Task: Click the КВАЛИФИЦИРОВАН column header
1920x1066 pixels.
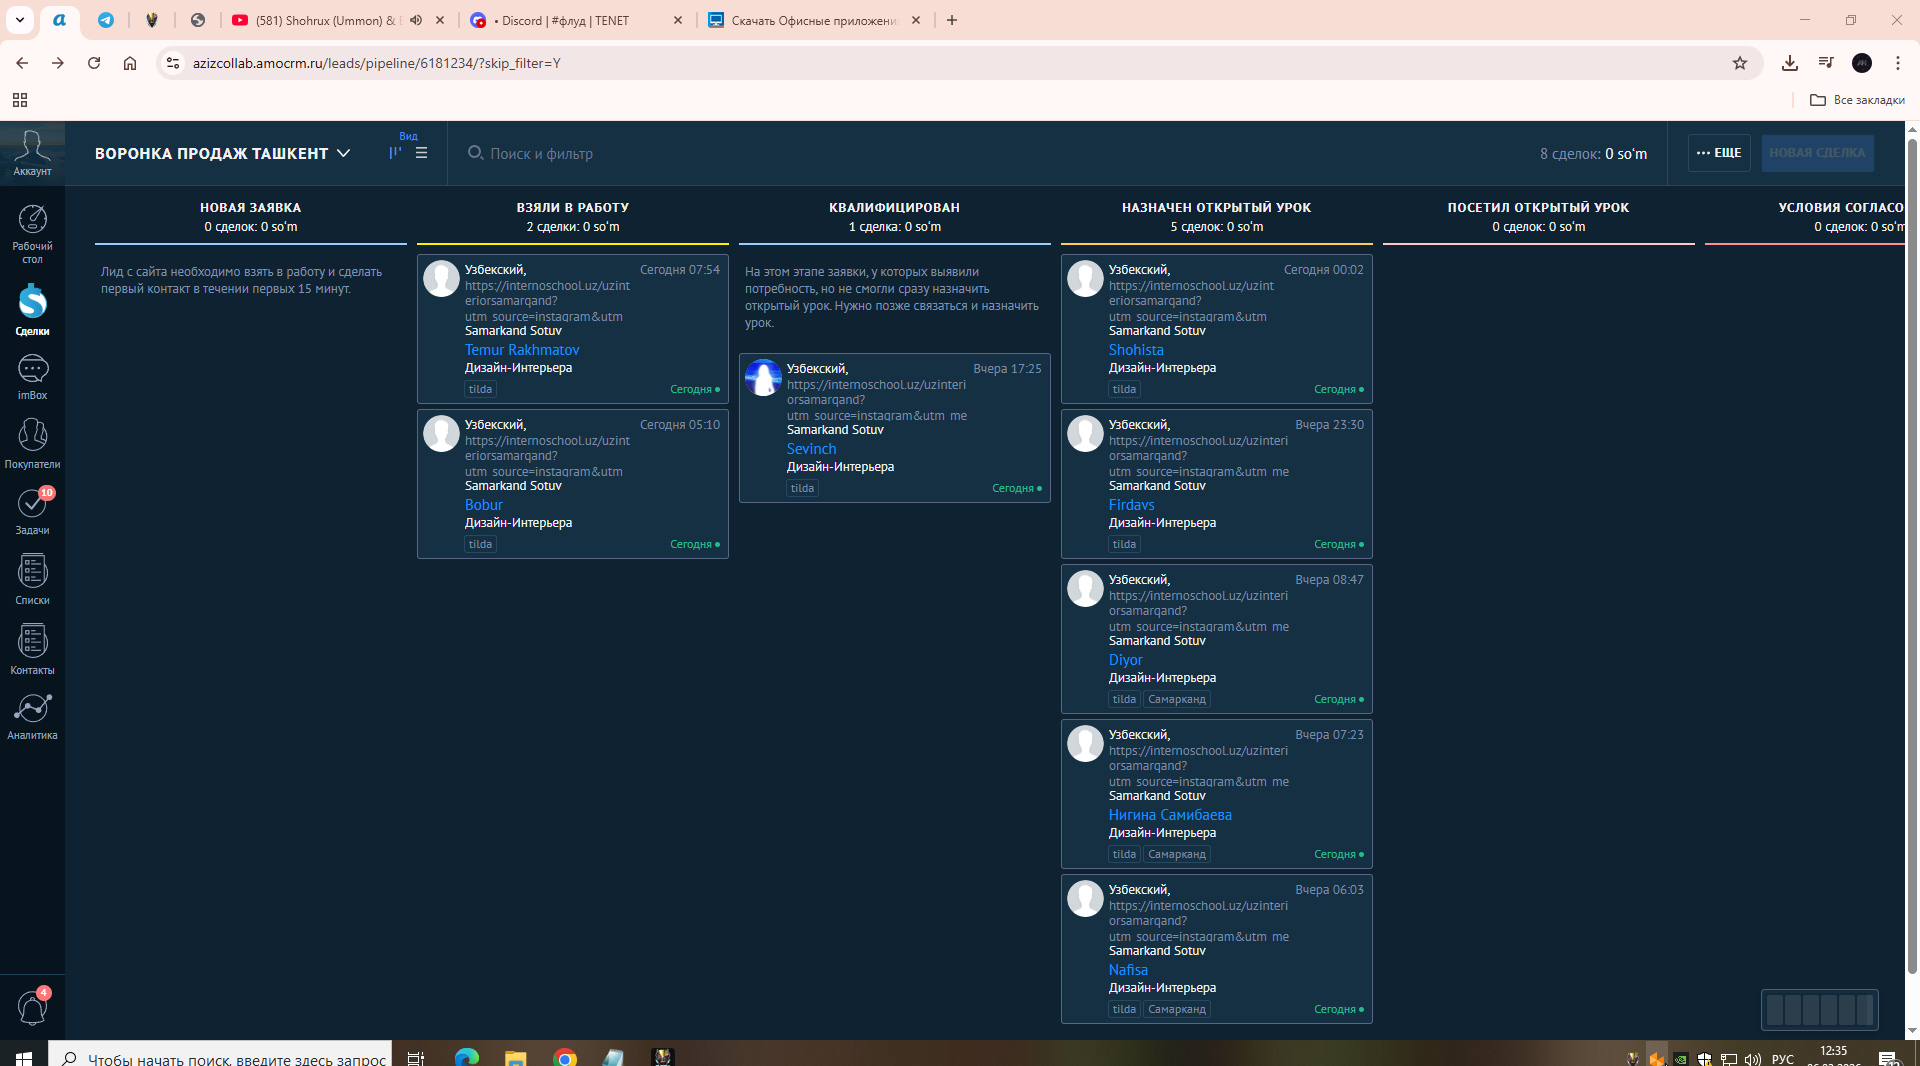Action: pos(895,208)
